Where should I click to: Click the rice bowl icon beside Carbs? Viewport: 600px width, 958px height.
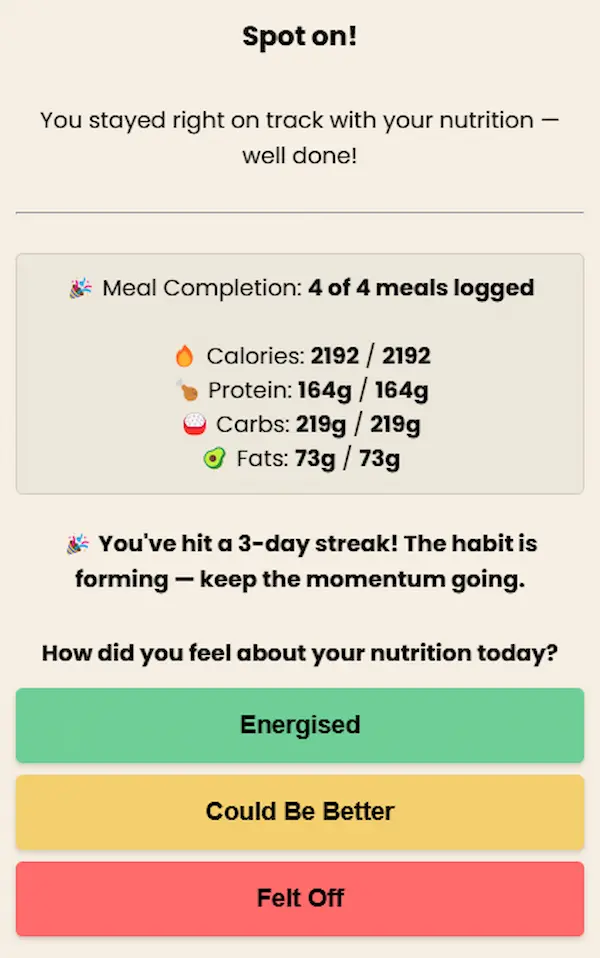coord(194,424)
